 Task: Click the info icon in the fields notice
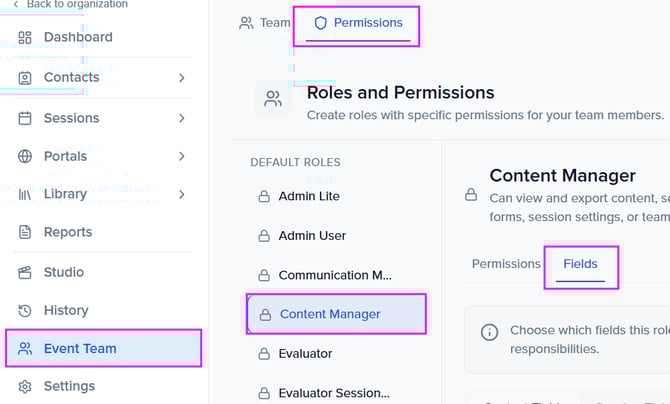point(490,331)
